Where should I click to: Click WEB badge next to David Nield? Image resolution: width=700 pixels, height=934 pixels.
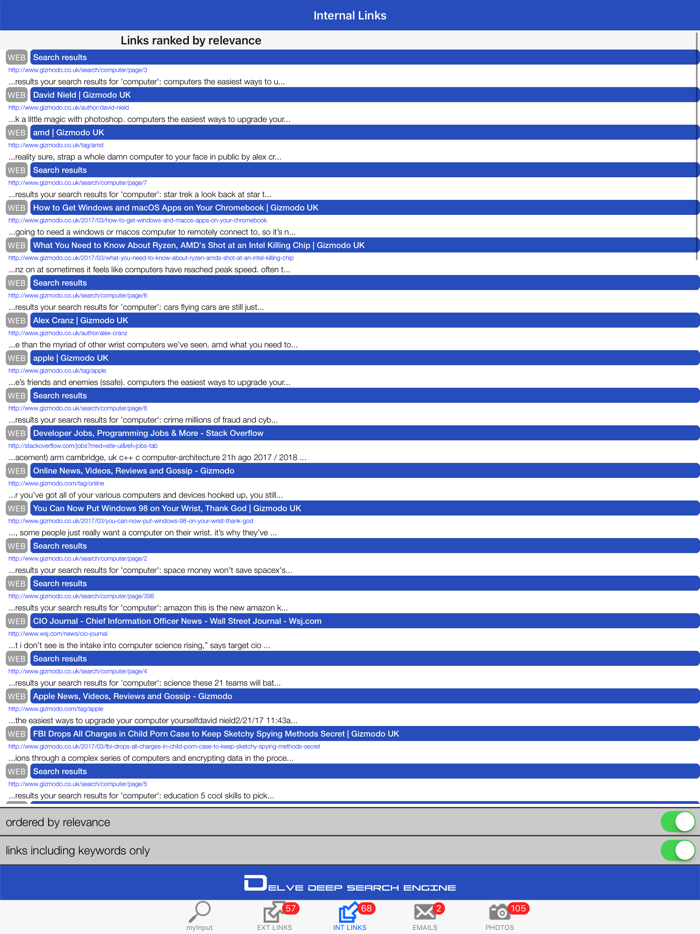pos(17,95)
